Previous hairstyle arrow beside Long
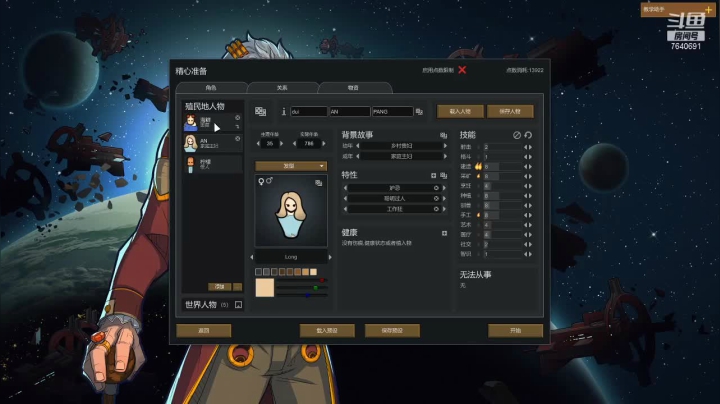720x404 pixels. point(252,257)
